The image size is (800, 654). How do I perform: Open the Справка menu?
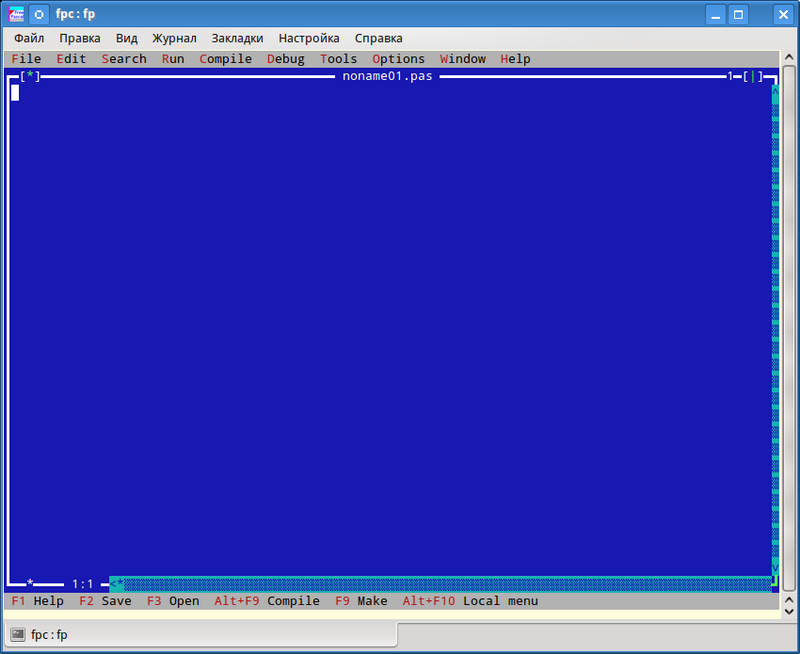[x=379, y=38]
